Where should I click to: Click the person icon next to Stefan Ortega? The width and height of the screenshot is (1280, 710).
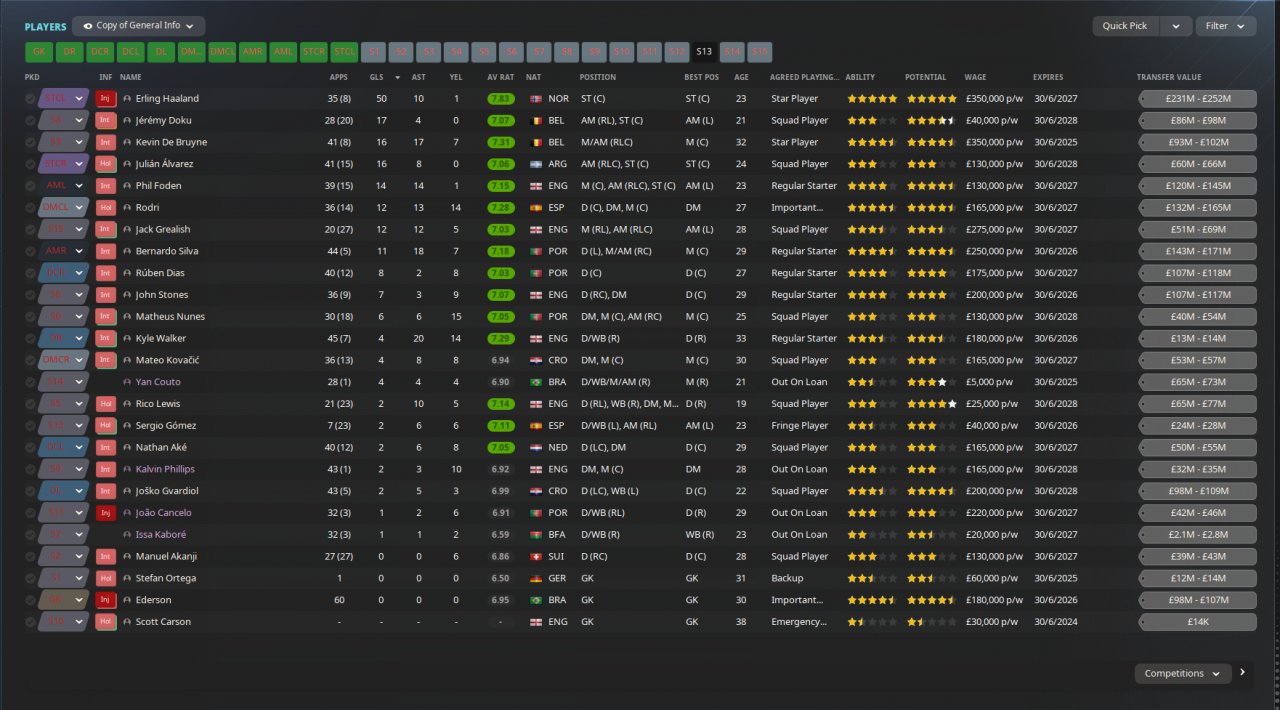127,578
